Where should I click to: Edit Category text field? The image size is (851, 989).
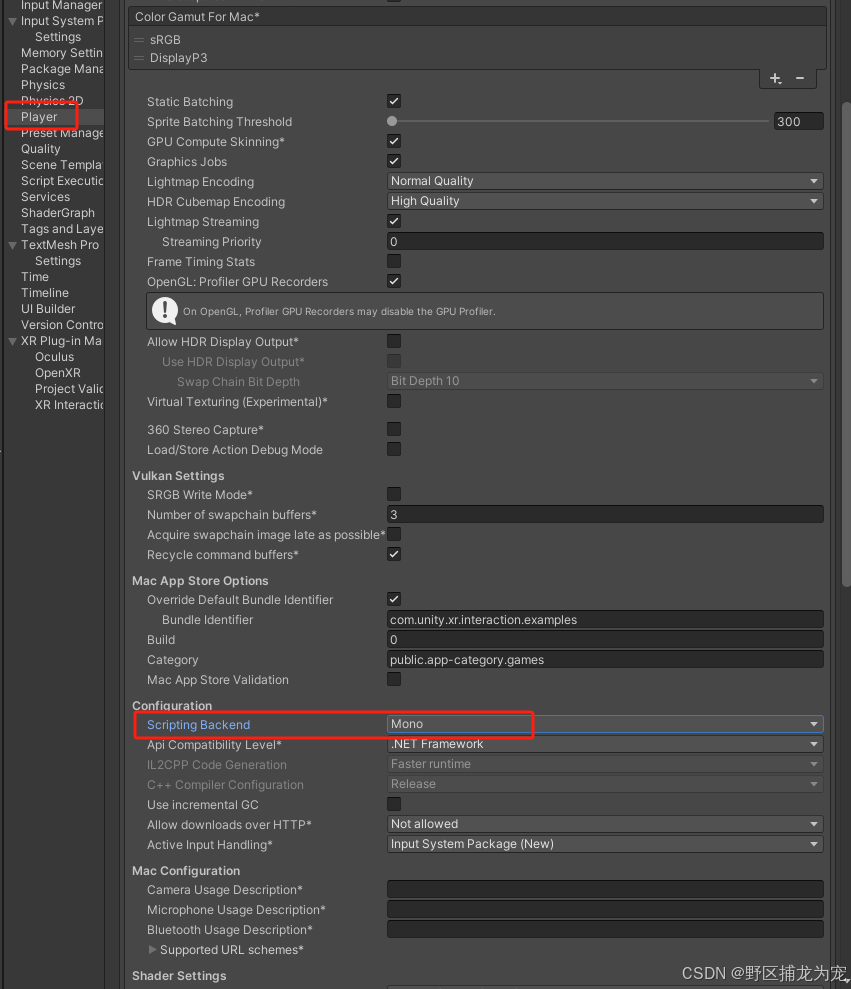pos(605,660)
